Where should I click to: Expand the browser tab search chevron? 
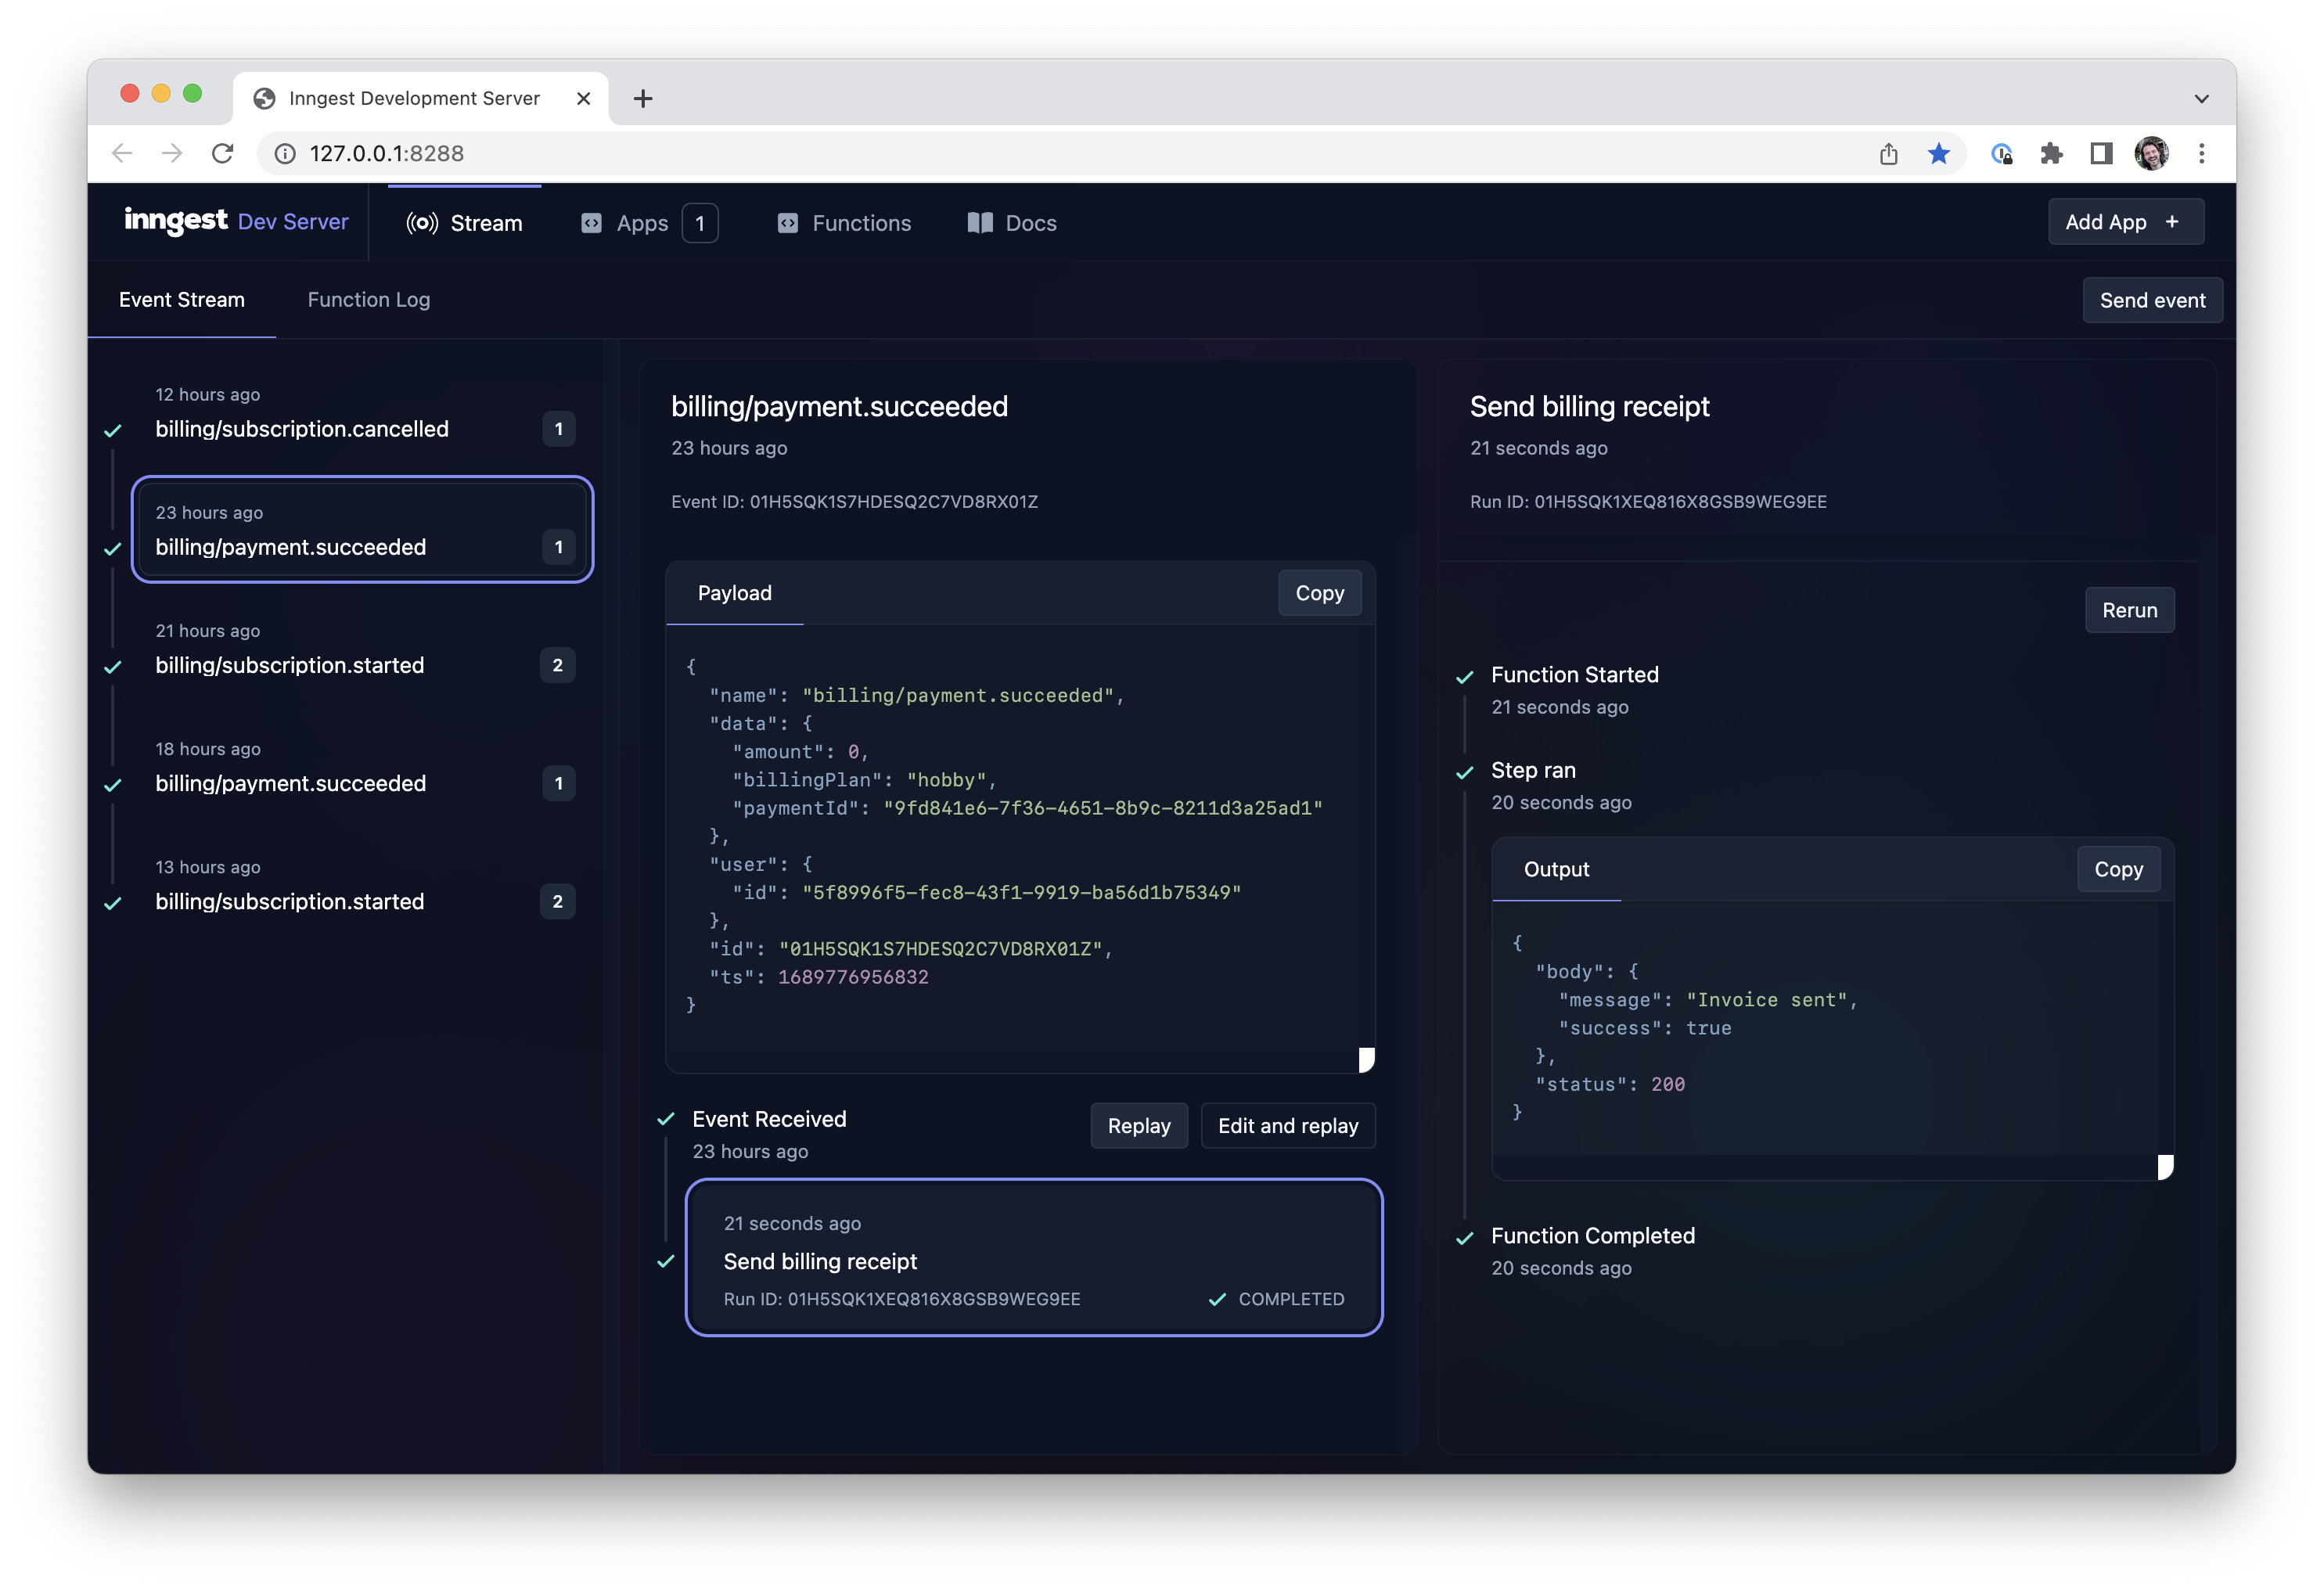(2201, 98)
